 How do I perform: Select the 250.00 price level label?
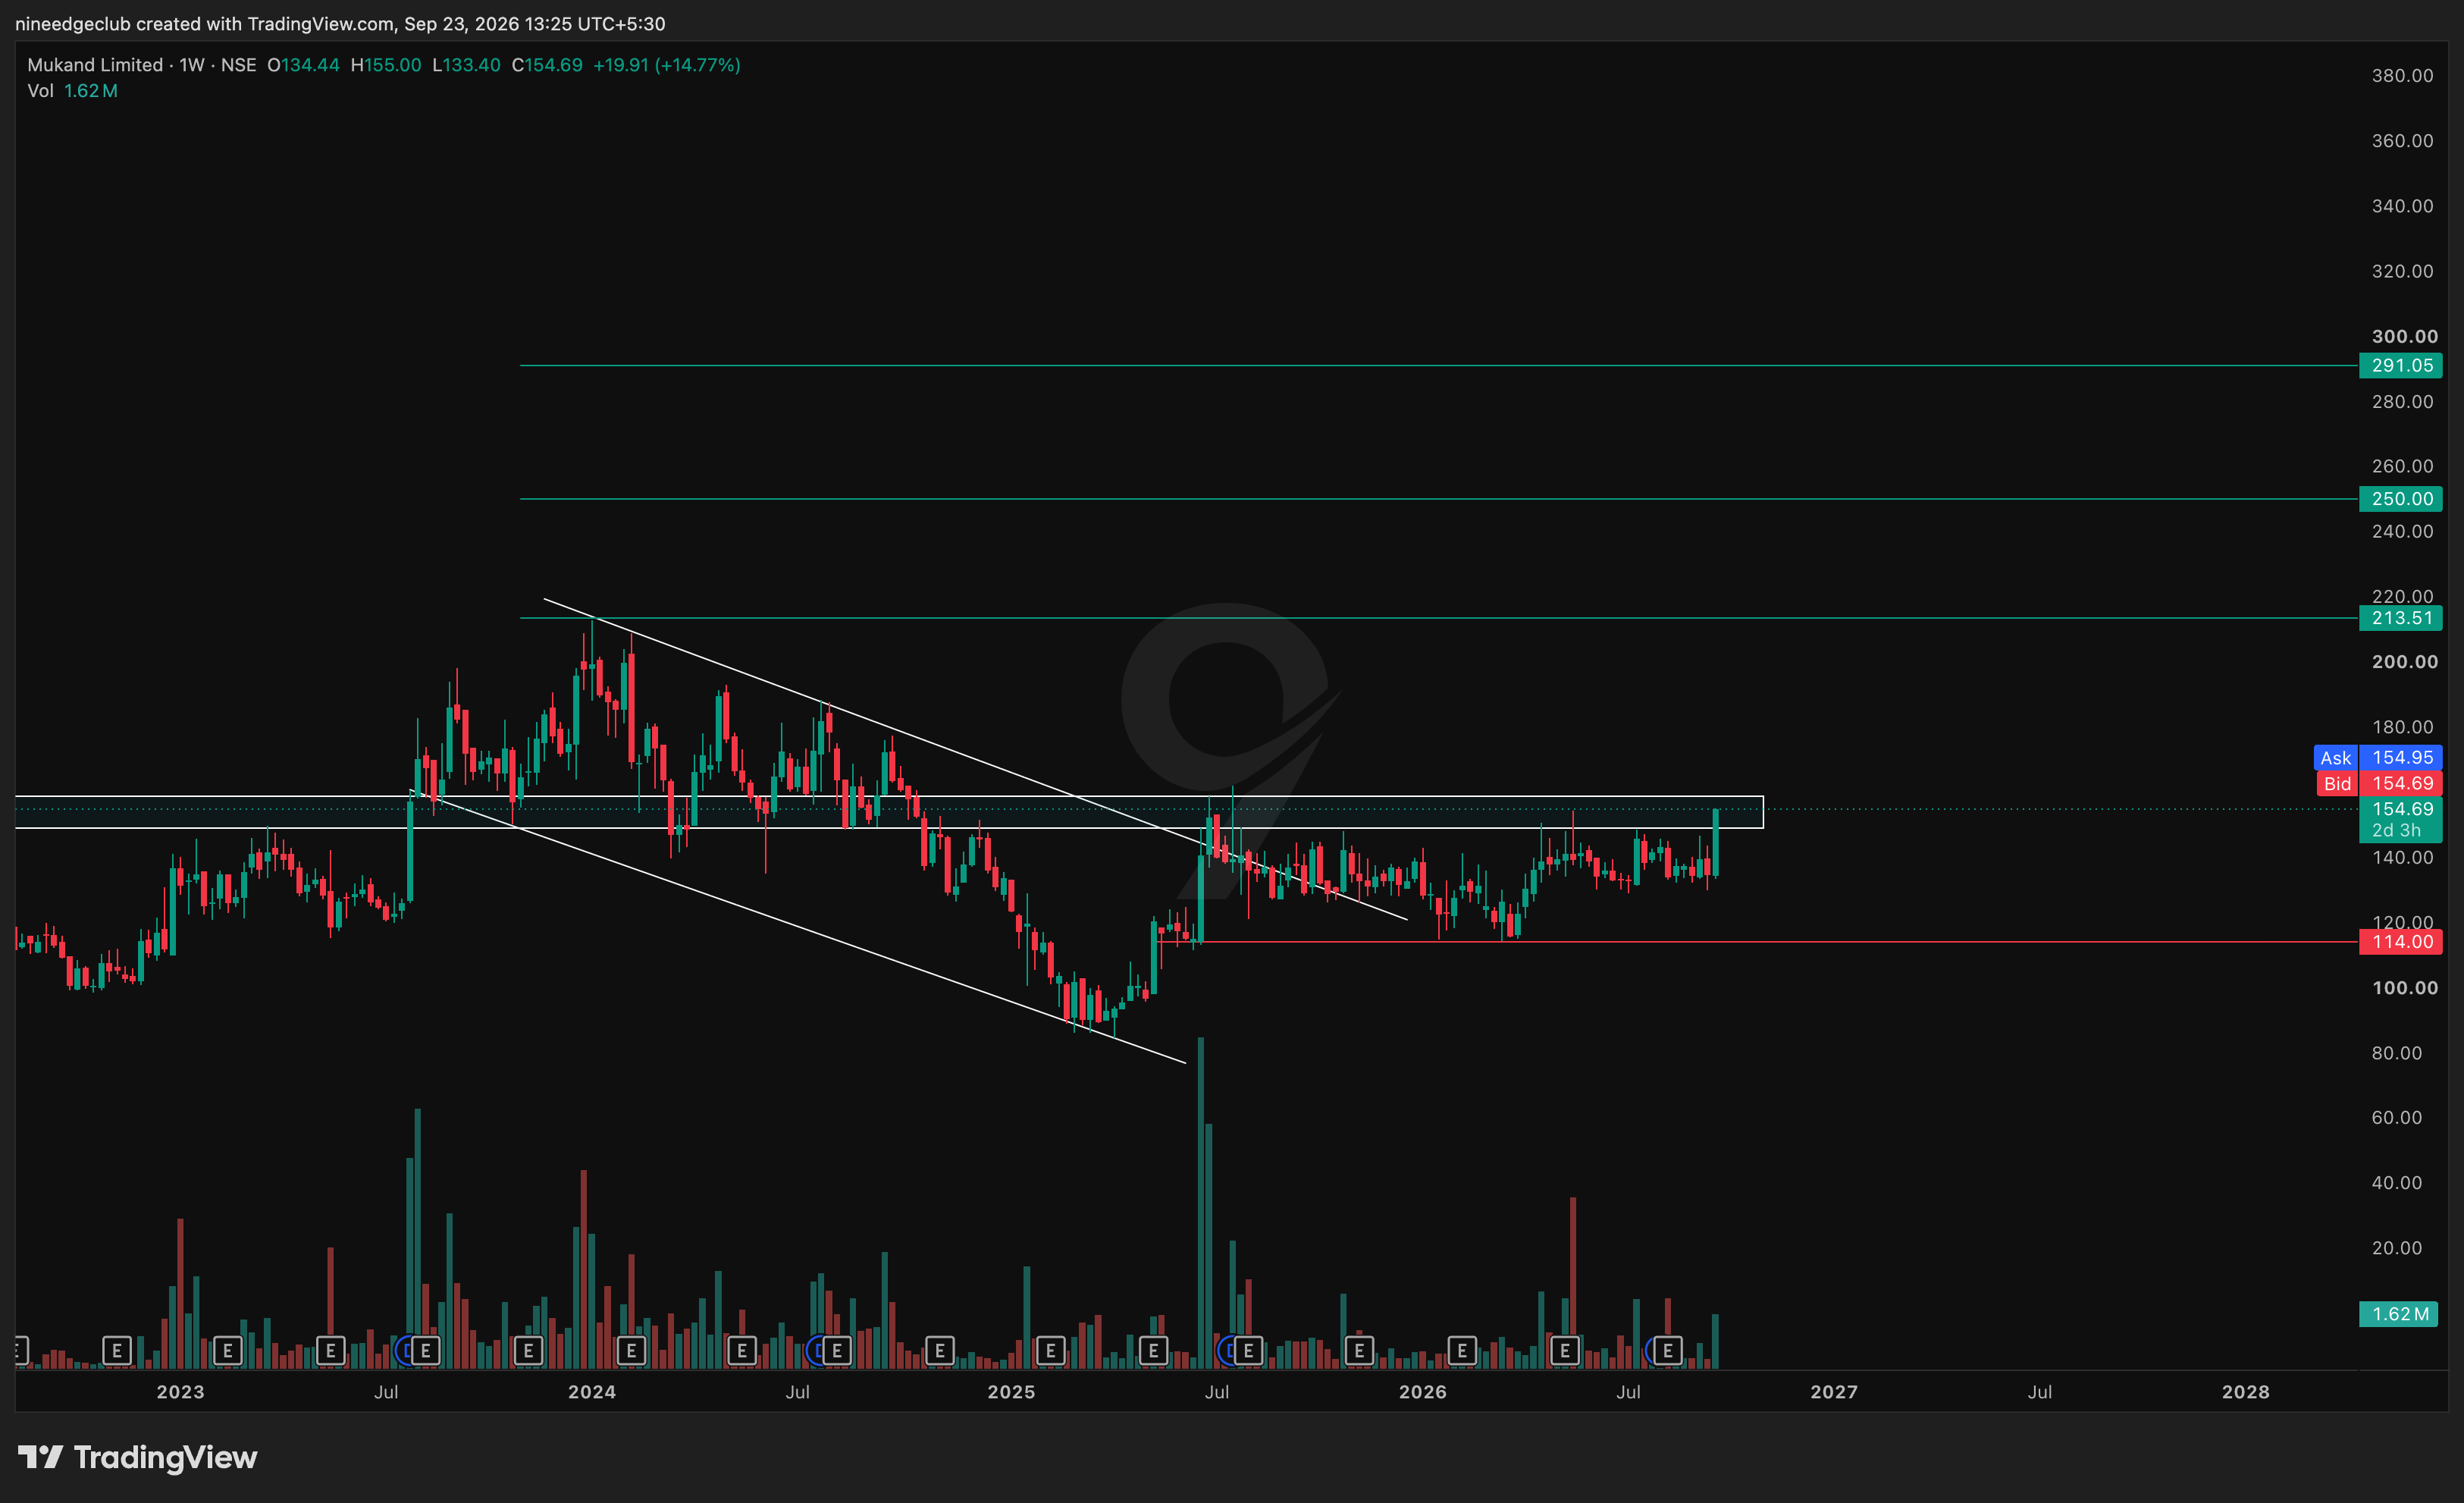coord(2400,499)
